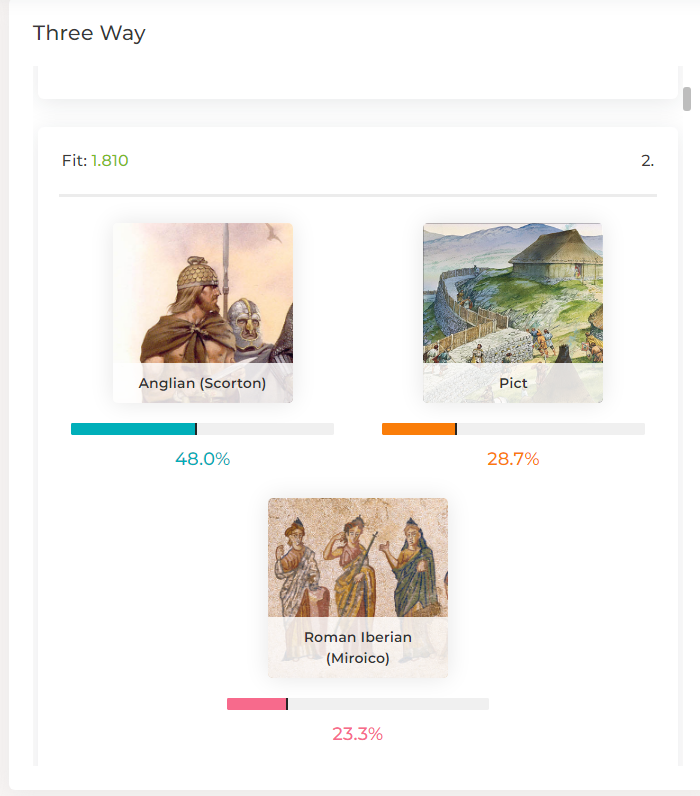The image size is (700, 796).
Task: Click the pink Roman Iberian percentage bar
Action: [358, 704]
